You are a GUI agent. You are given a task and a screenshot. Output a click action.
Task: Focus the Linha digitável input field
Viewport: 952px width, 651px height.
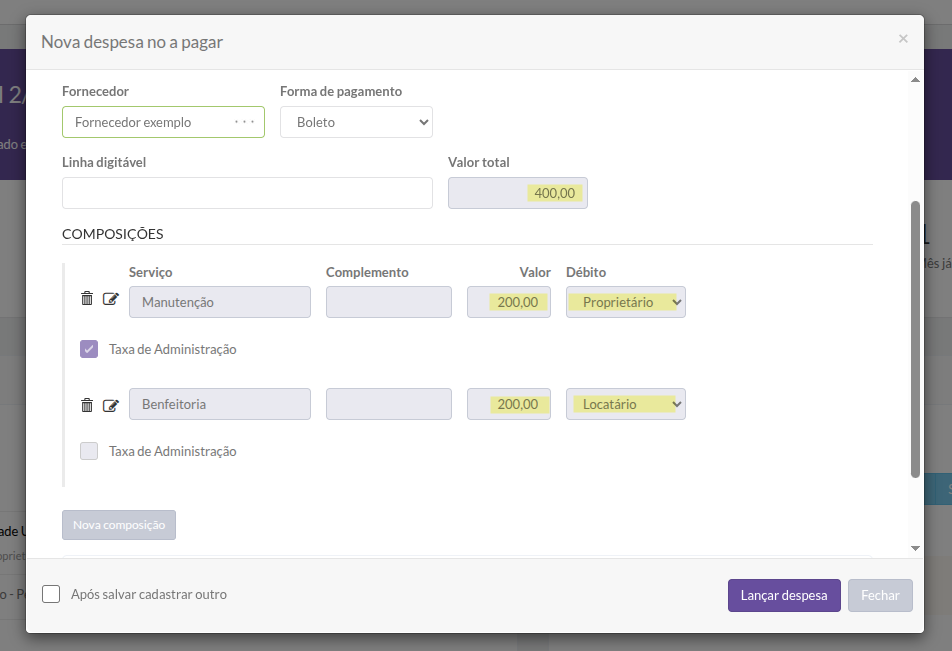click(x=247, y=193)
